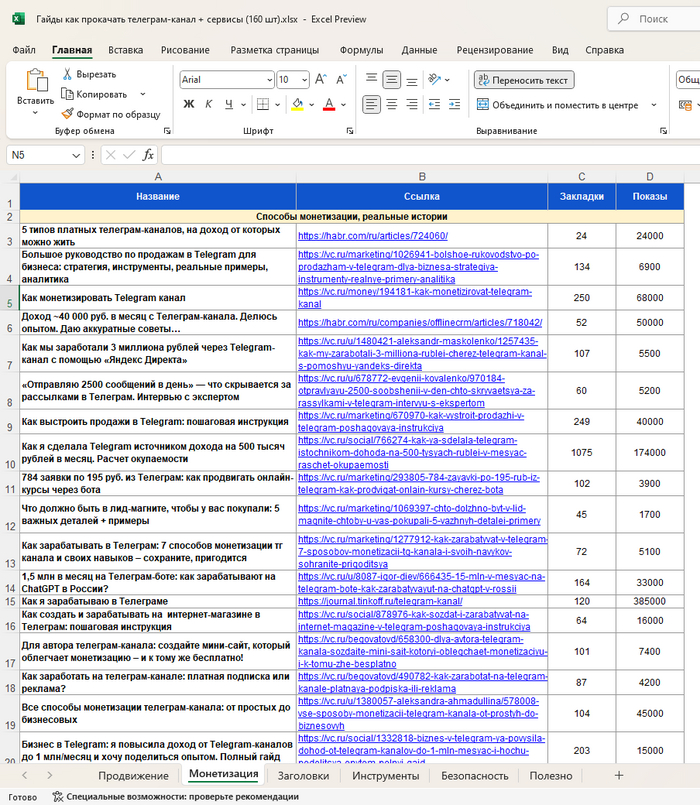Click the align left icon
The image size is (700, 805).
371,104
